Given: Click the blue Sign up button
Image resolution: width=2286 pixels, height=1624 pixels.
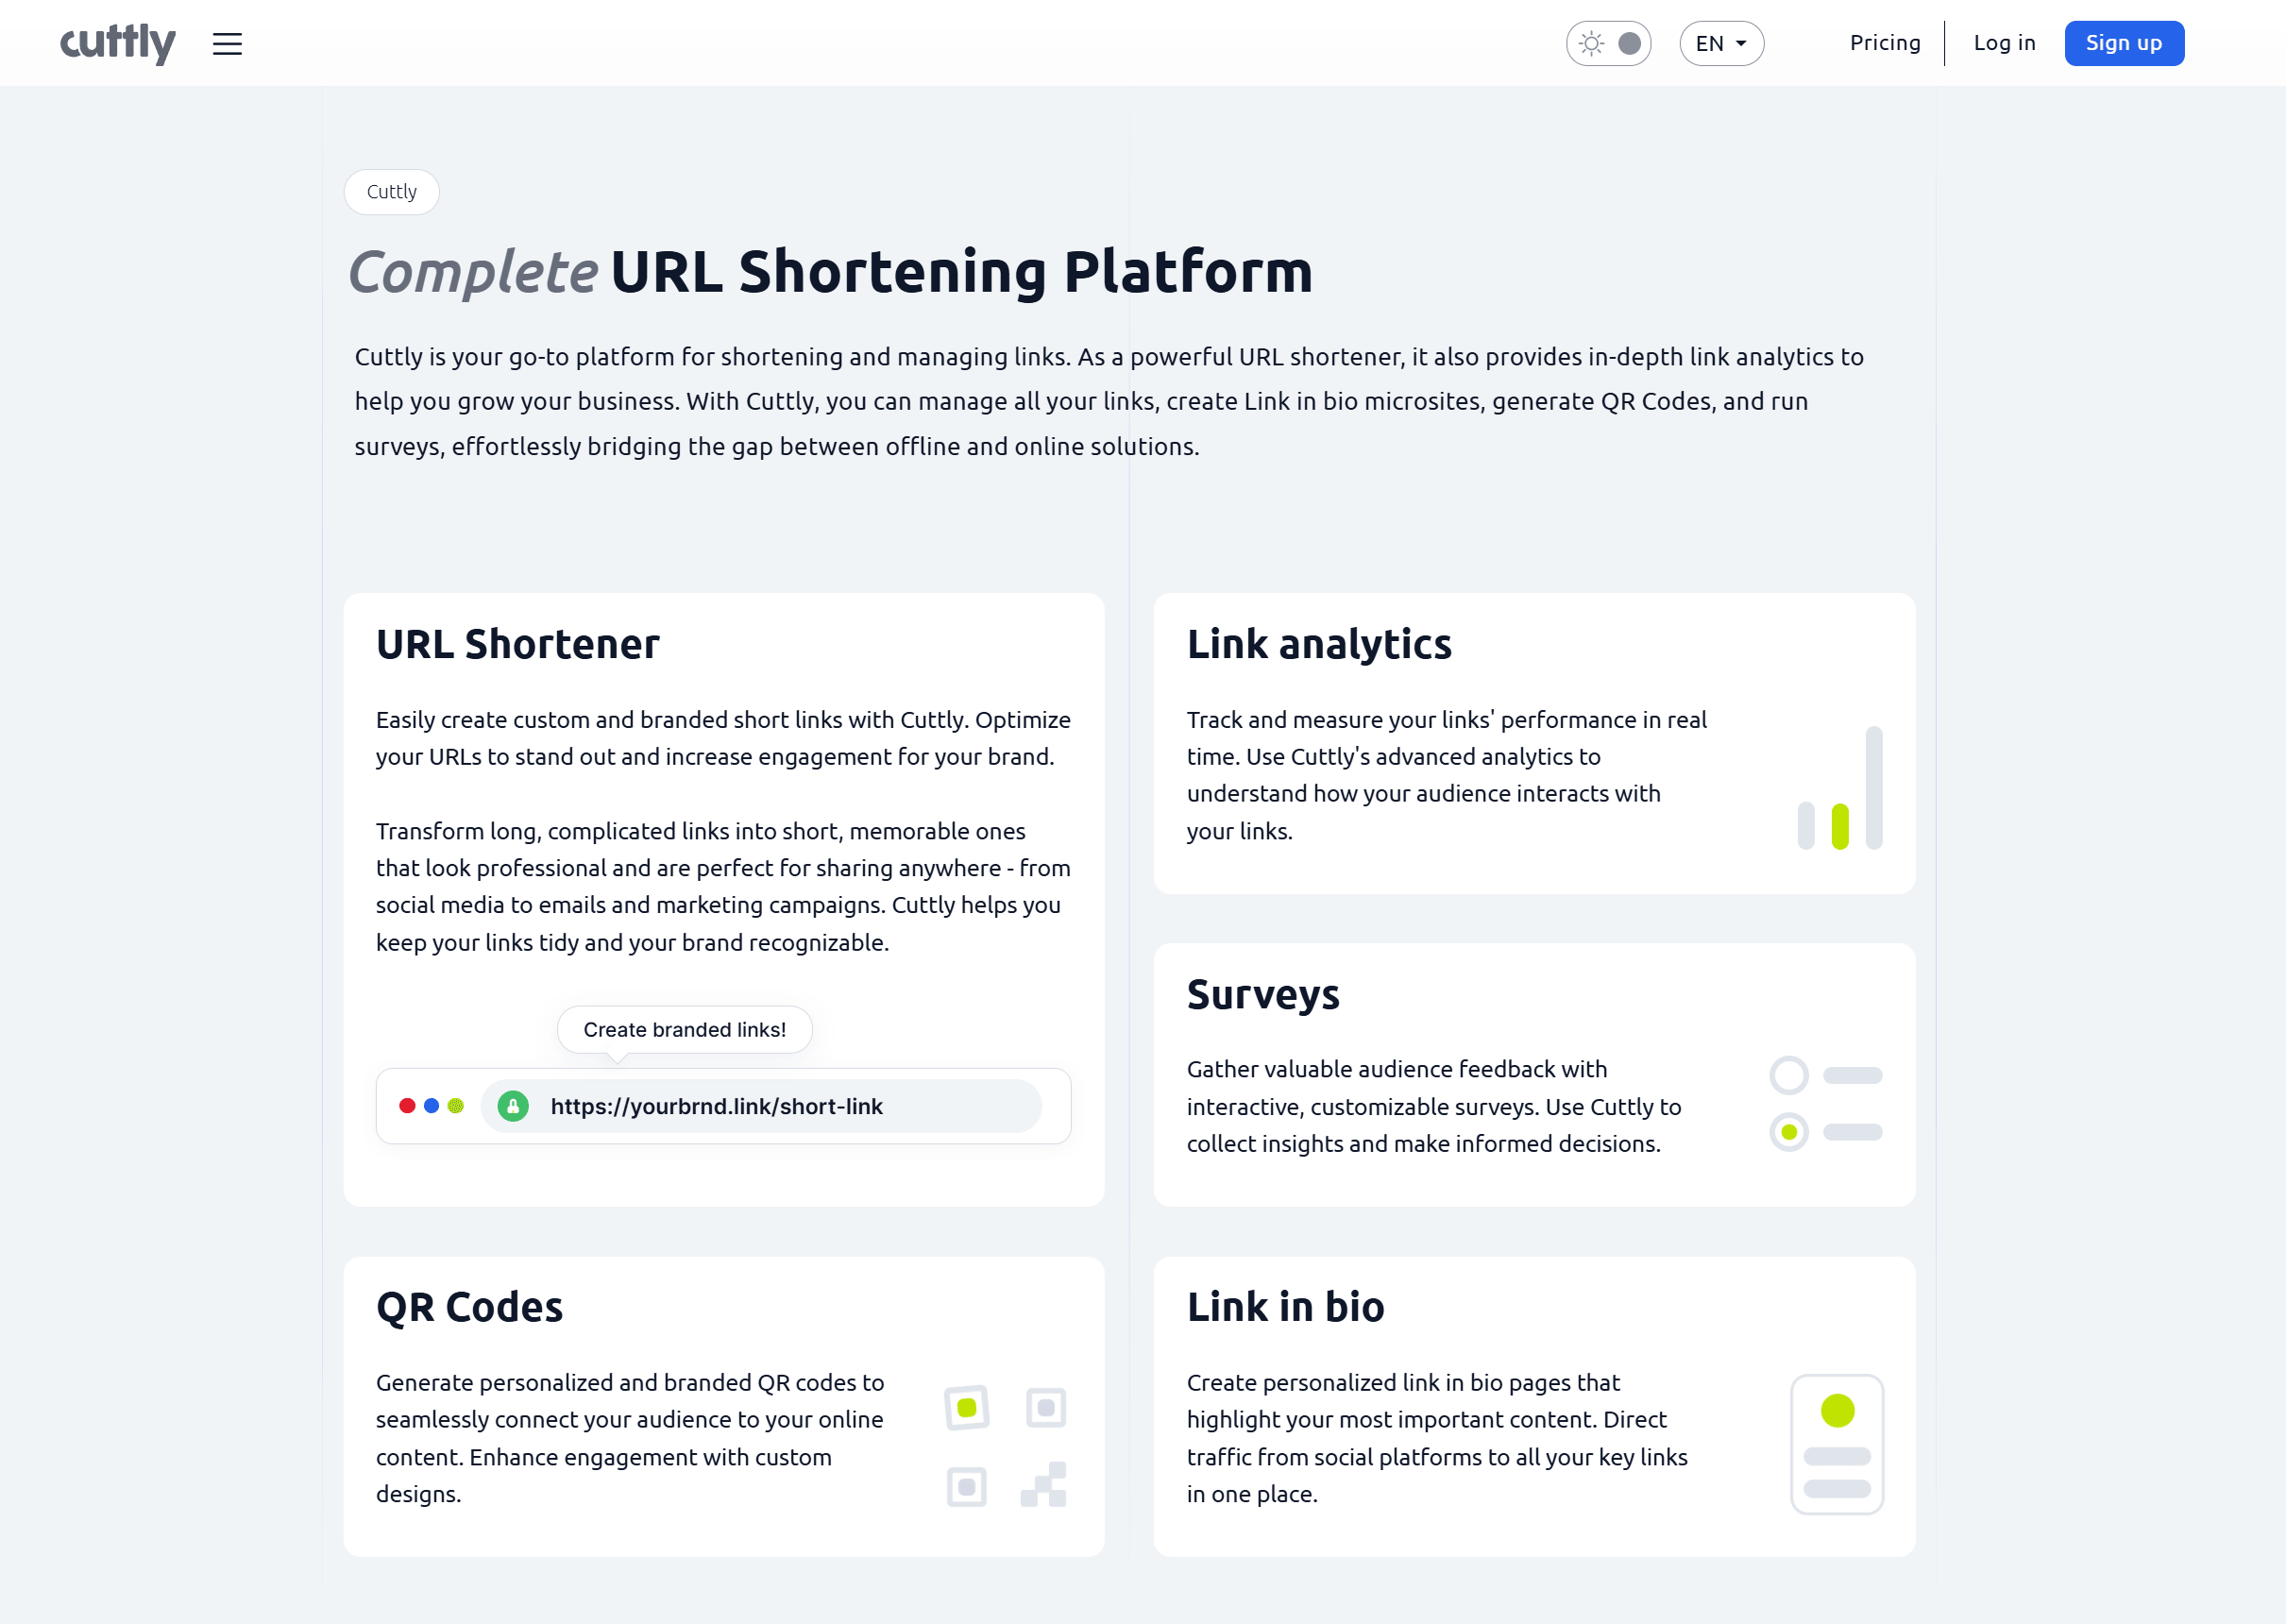Looking at the screenshot, I should click(x=2123, y=43).
